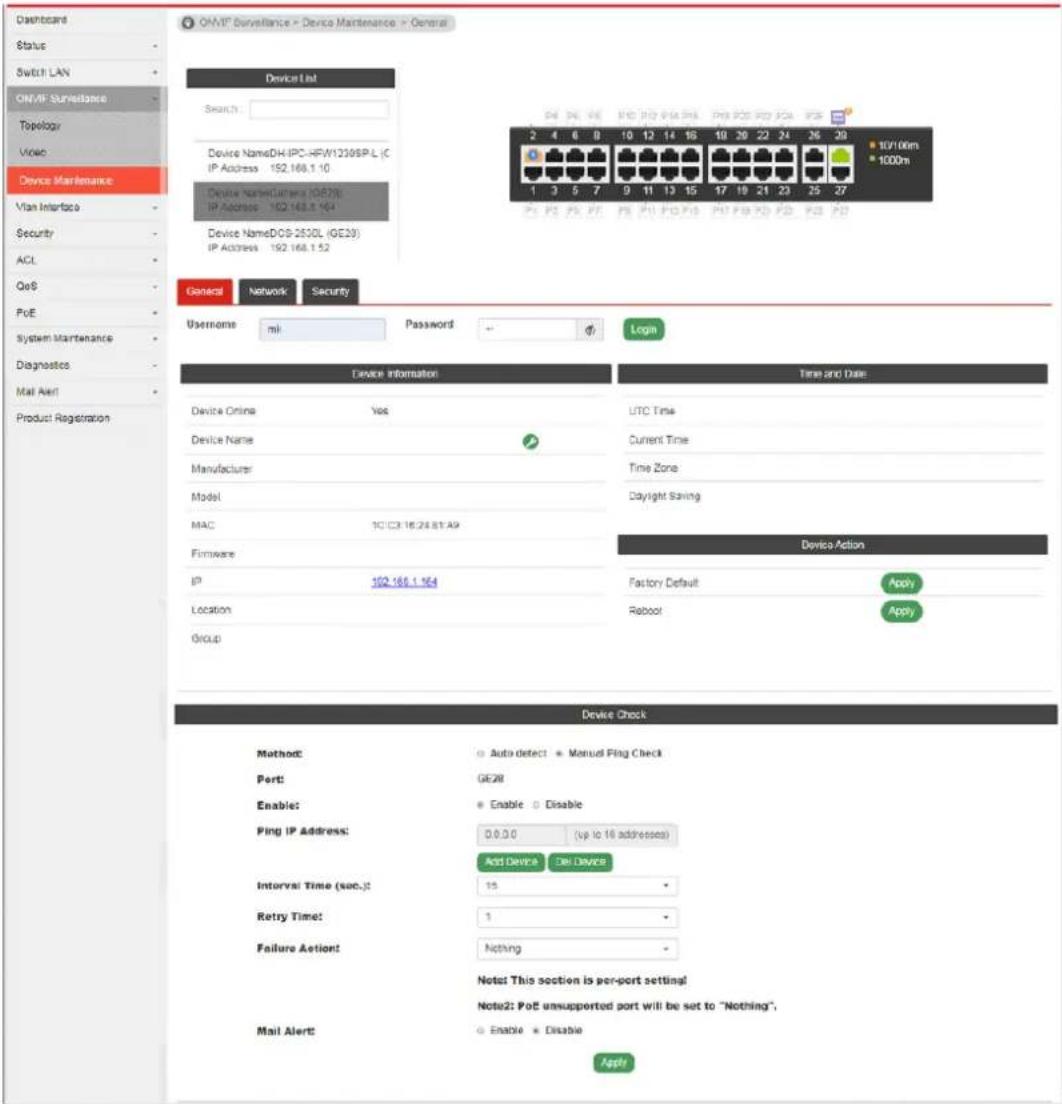Click the Del Device button

(580, 862)
